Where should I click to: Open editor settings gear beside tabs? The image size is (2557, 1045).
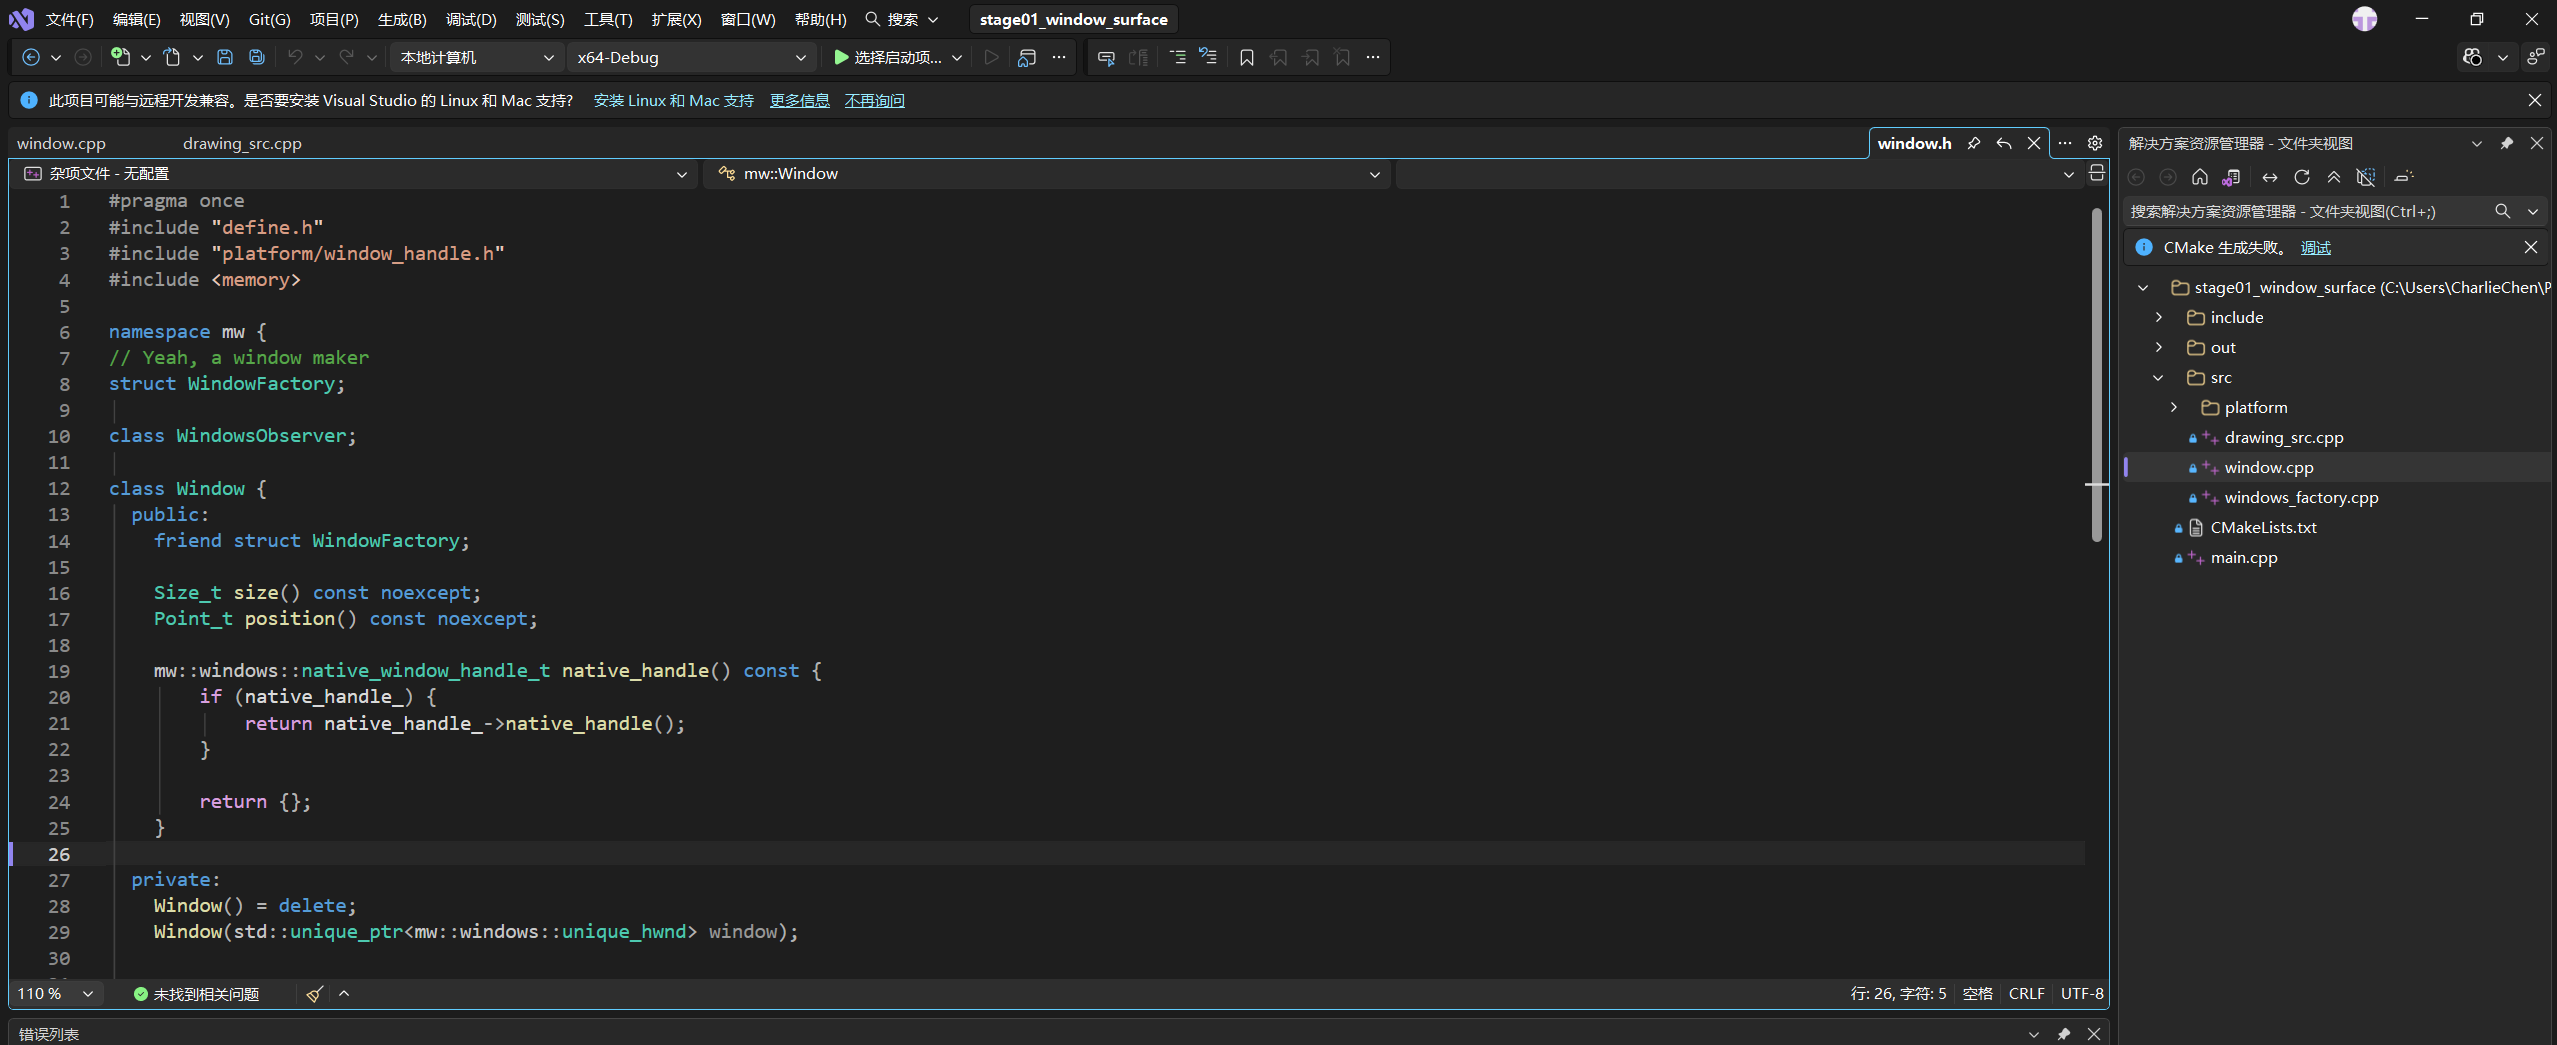(2095, 143)
